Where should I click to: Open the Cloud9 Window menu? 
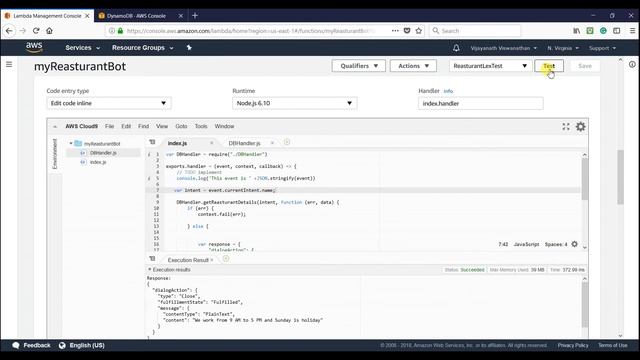pos(224,127)
